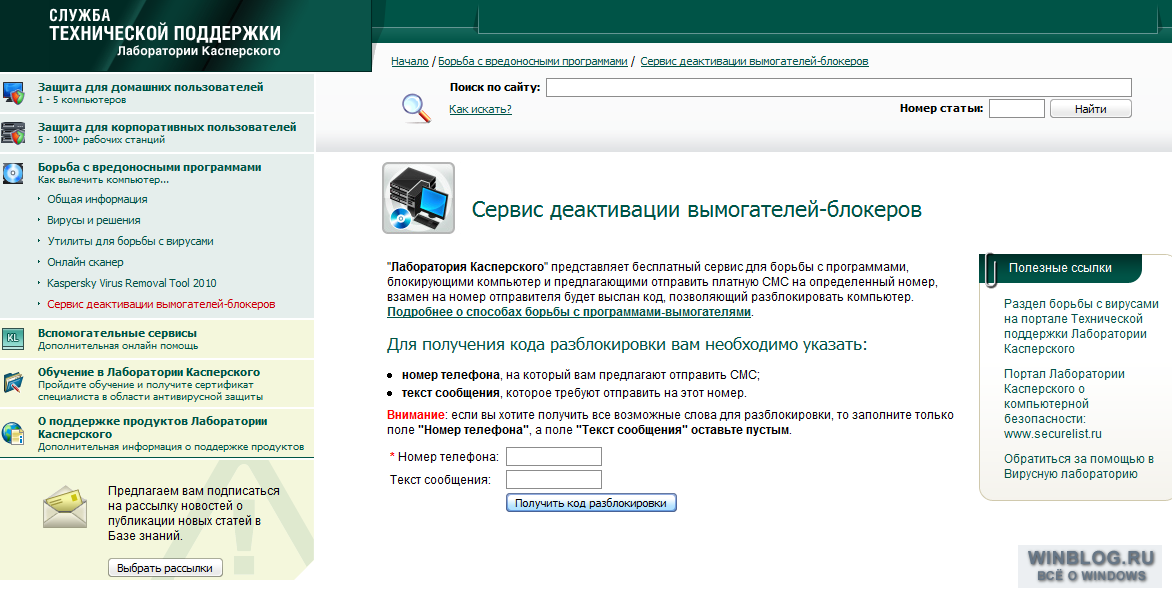Focus the Номер телефона input field
The image size is (1172, 599).
coord(554,456)
